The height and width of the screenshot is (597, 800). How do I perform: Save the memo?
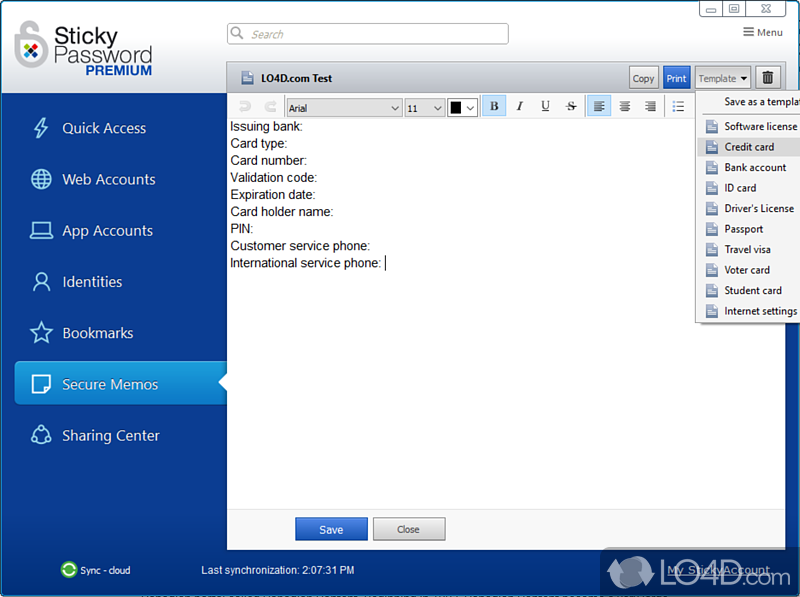(x=331, y=529)
